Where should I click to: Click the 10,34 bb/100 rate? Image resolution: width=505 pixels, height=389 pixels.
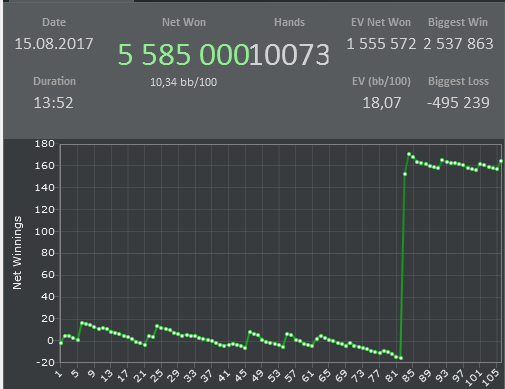tap(183, 82)
